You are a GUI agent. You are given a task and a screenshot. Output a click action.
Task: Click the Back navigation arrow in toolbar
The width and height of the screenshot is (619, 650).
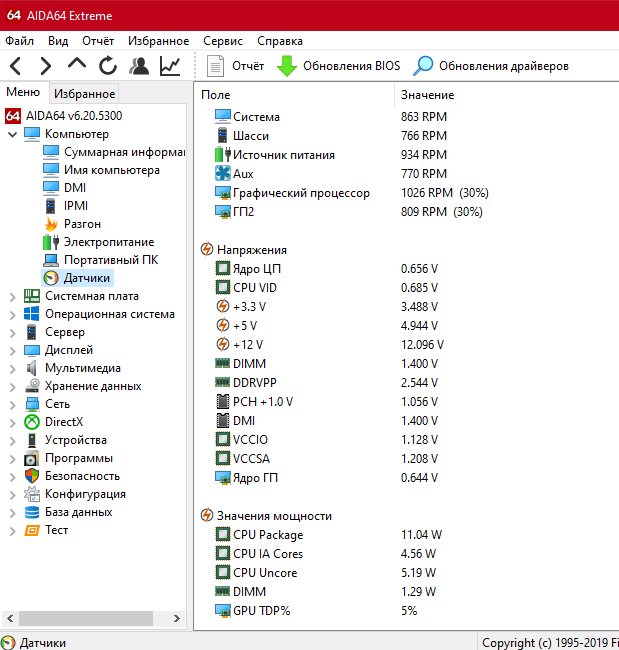15,66
